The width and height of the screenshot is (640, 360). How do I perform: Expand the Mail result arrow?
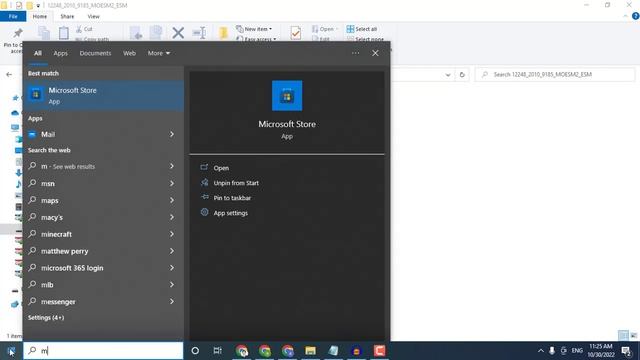click(x=172, y=134)
